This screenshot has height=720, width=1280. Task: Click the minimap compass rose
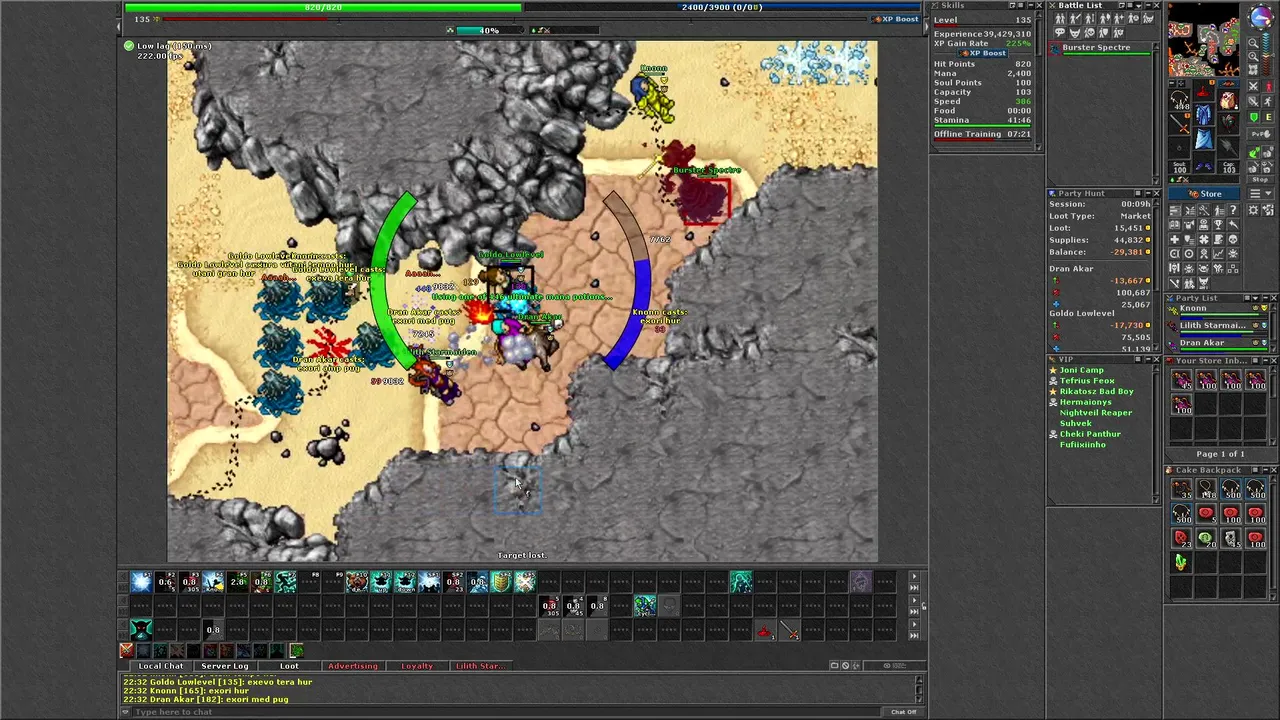(1262, 17)
